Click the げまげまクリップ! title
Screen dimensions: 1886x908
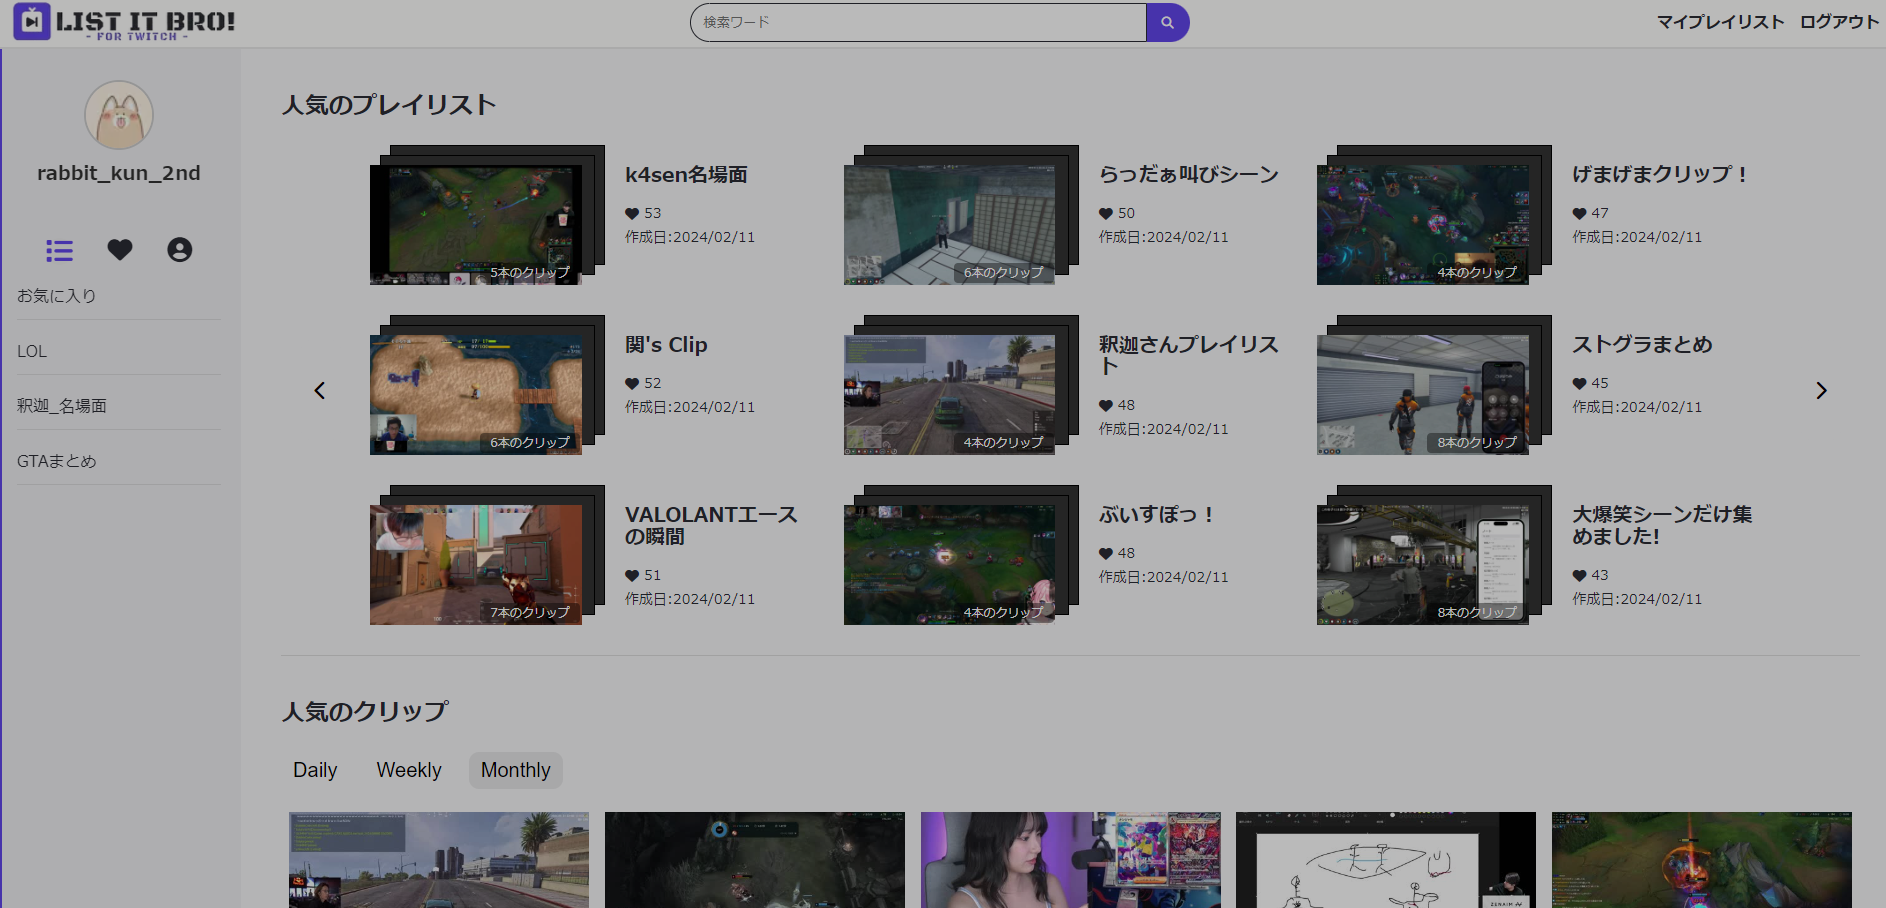[x=1660, y=175]
